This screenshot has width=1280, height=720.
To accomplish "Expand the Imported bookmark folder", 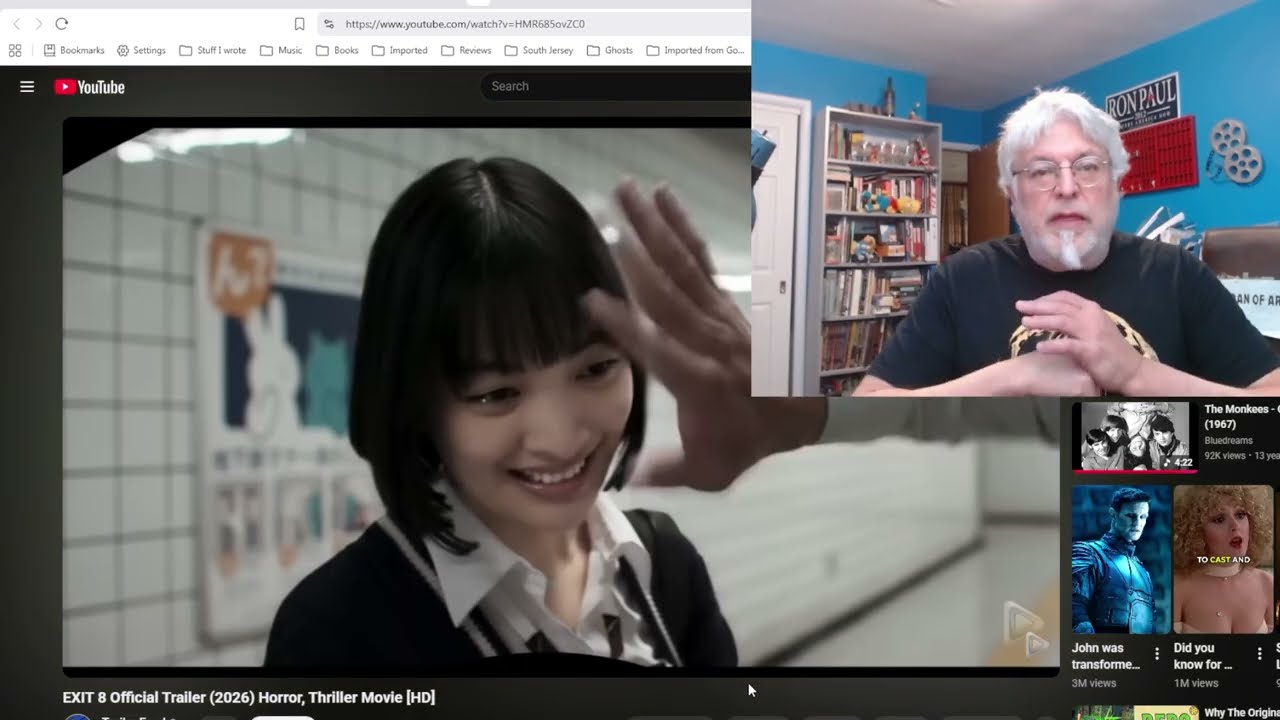I will (x=399, y=50).
